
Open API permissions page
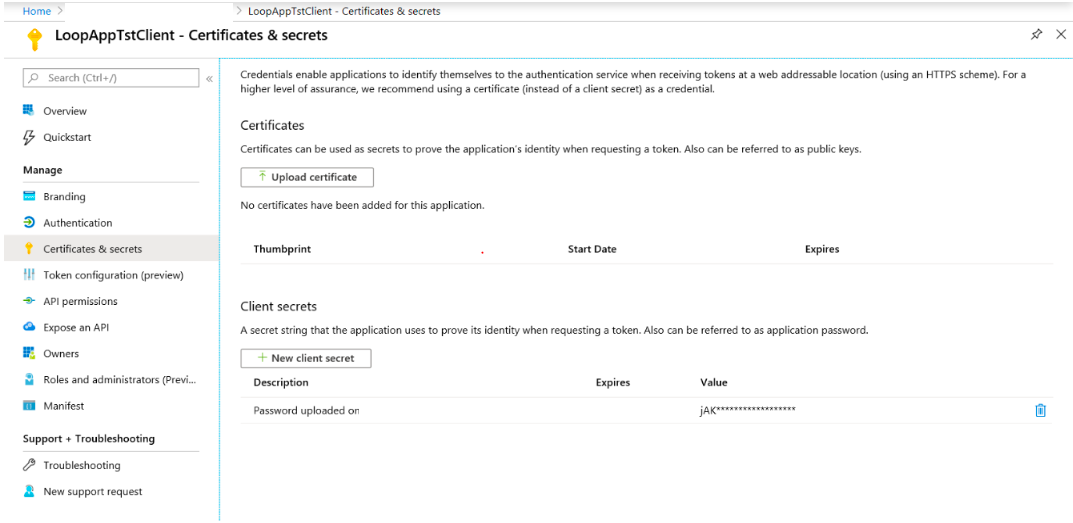click(80, 301)
